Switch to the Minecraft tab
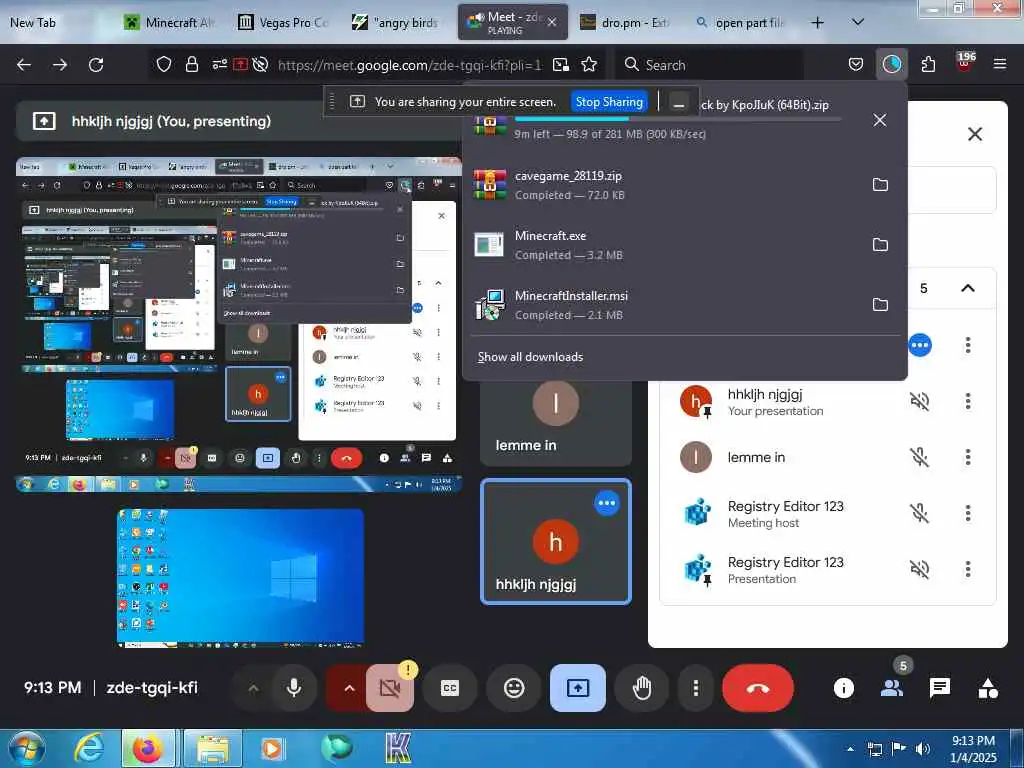The width and height of the screenshot is (1024, 768). (169, 22)
